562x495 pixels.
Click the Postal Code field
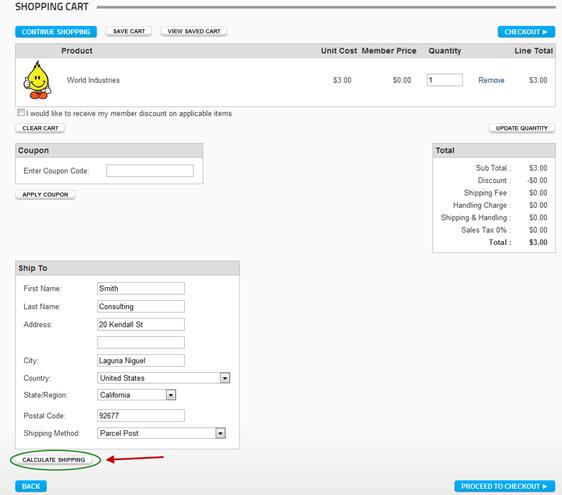coord(141,415)
